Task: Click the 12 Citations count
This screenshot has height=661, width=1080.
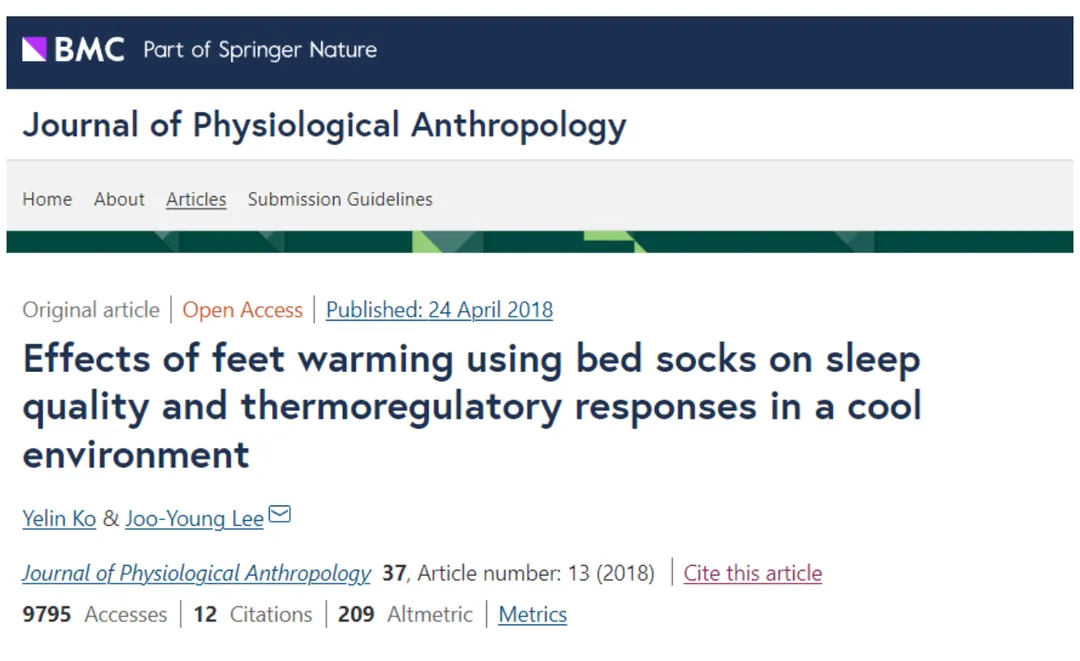Action: coord(252,614)
